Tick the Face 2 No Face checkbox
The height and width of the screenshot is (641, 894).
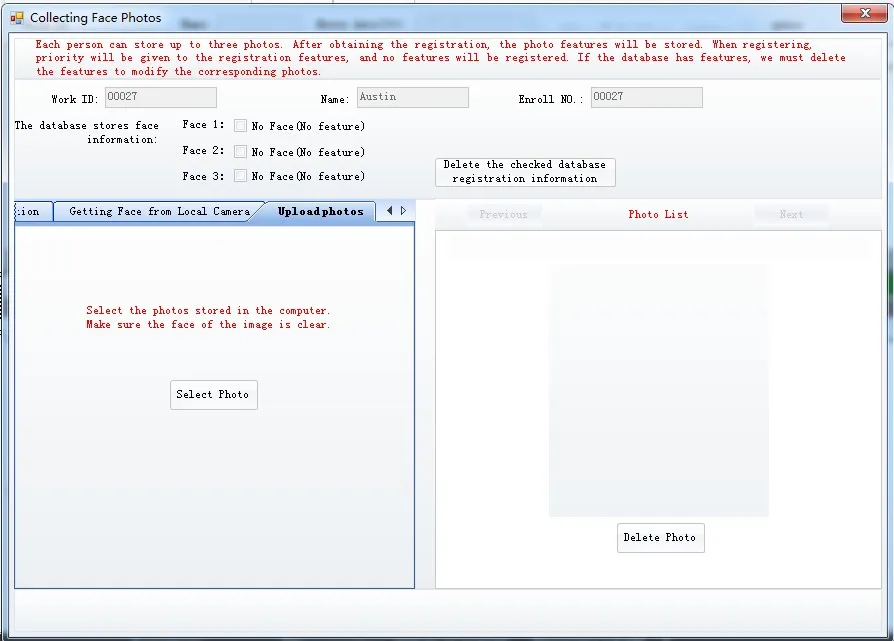(240, 151)
